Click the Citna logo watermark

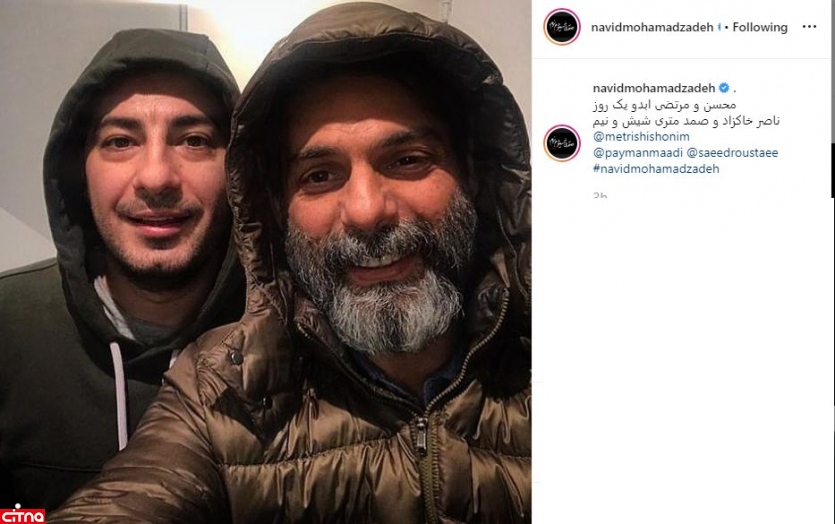22,514
